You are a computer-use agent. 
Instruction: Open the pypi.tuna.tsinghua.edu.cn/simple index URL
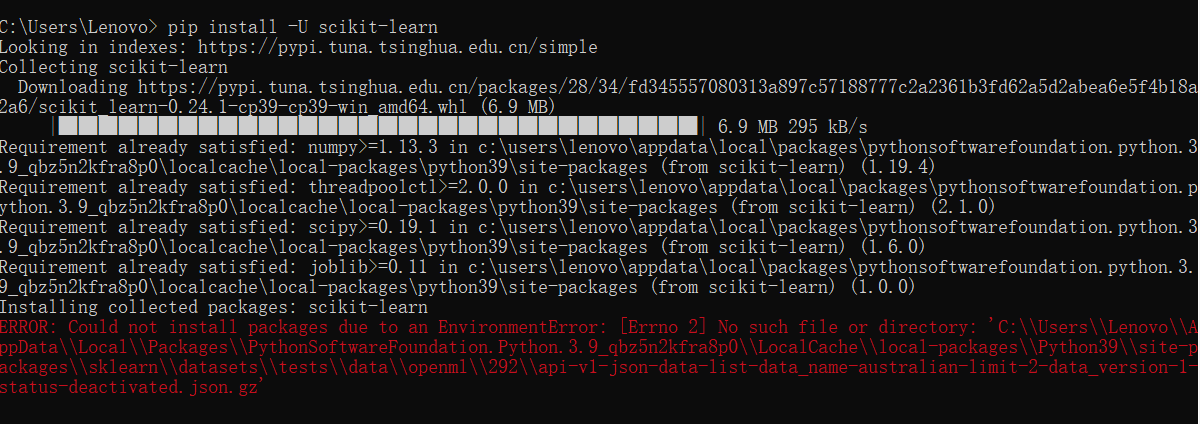coord(398,46)
